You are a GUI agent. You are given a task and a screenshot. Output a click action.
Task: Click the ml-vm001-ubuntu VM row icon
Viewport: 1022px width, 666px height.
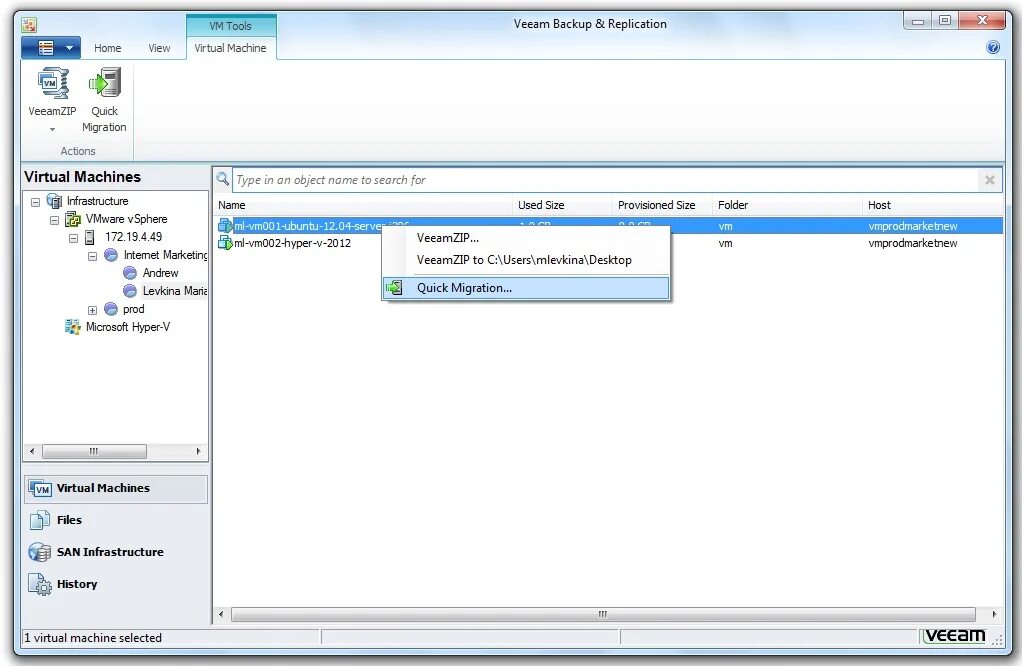tap(225, 226)
